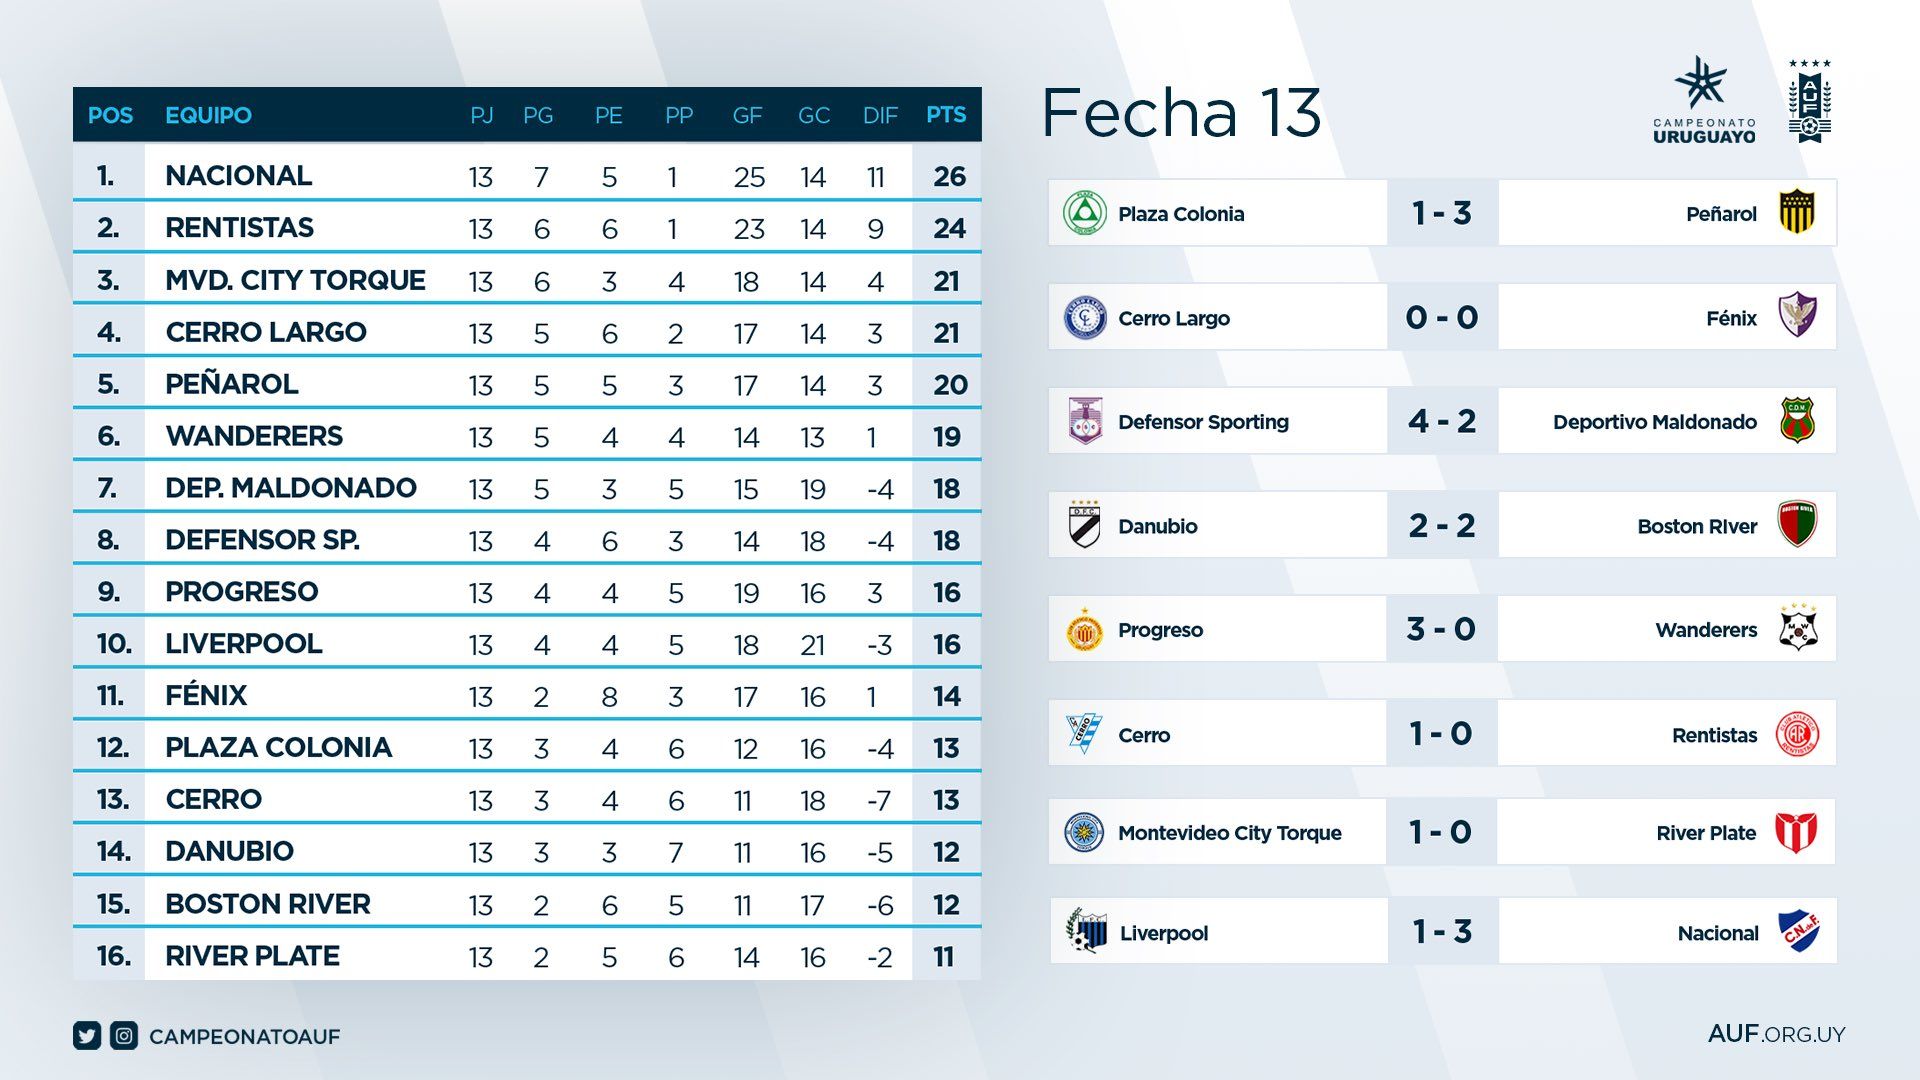Click the Rentistas club crest
The image size is (1920, 1080).
tap(1797, 734)
